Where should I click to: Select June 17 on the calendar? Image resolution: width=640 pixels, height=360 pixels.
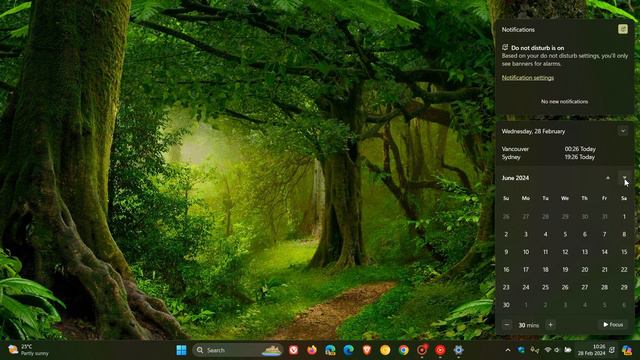[x=526, y=269]
